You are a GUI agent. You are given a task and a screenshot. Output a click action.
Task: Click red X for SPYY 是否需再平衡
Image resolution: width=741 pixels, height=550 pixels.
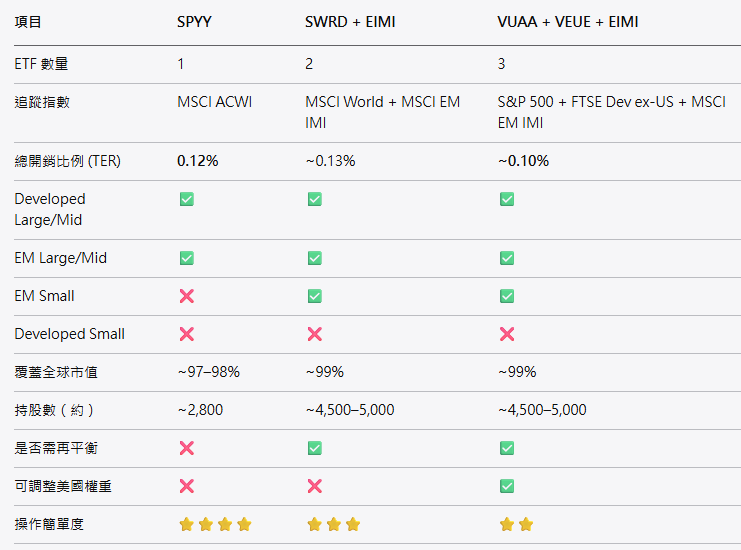[186, 448]
